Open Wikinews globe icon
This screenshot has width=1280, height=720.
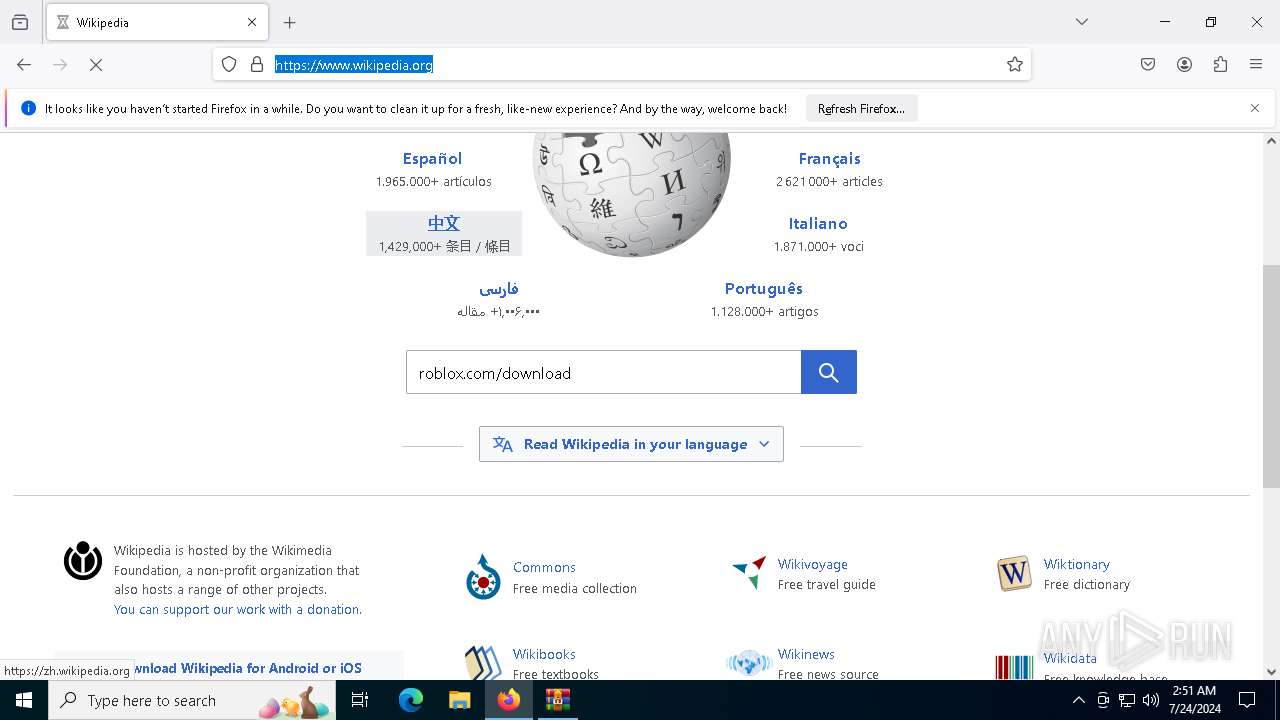(749, 663)
